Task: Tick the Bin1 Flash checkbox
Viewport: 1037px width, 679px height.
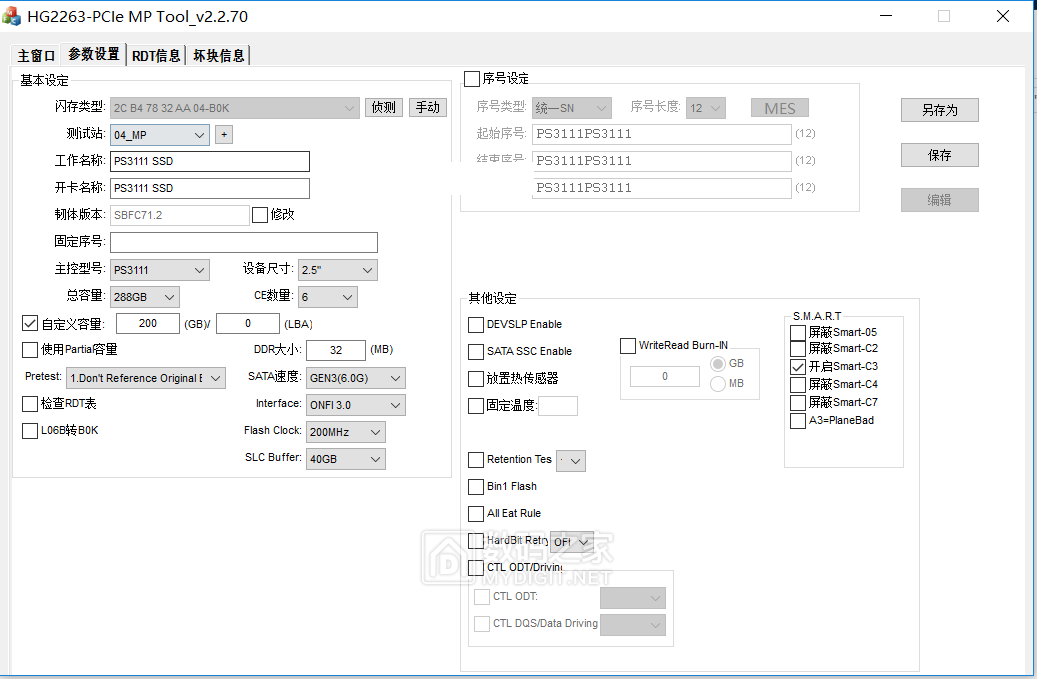Action: click(476, 487)
